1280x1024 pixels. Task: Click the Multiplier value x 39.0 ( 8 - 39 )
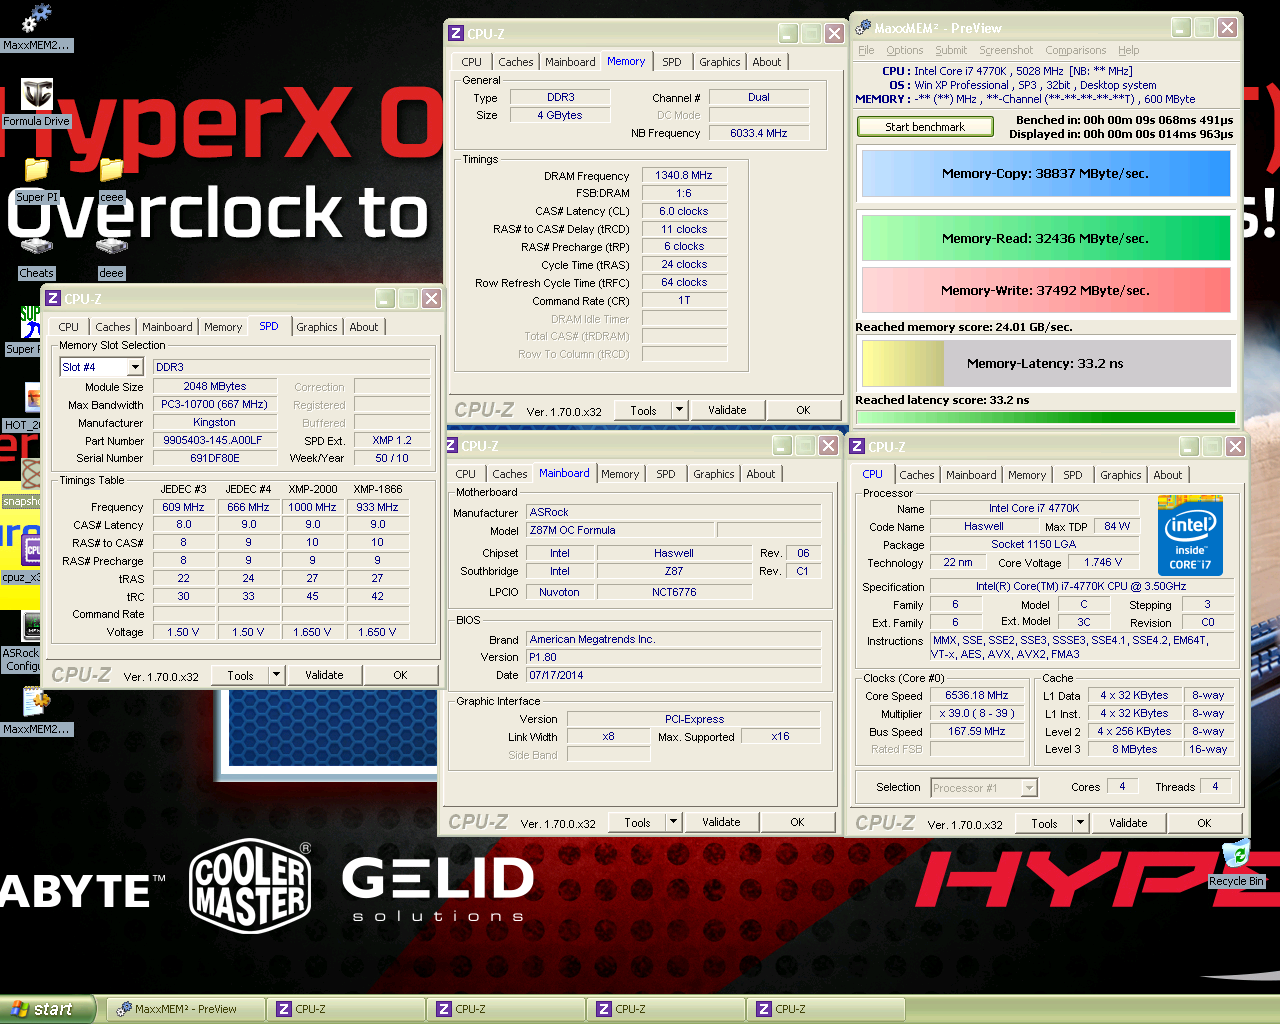(977, 713)
